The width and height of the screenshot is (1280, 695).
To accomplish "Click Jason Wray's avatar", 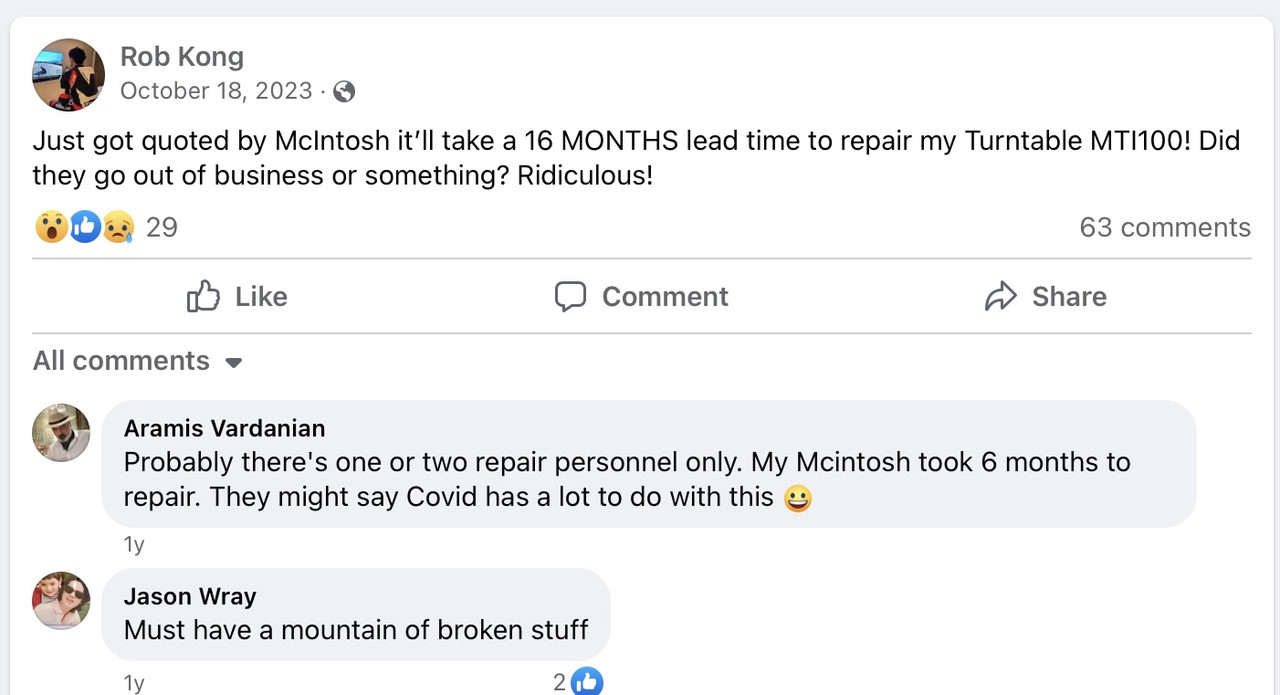I will tap(61, 600).
